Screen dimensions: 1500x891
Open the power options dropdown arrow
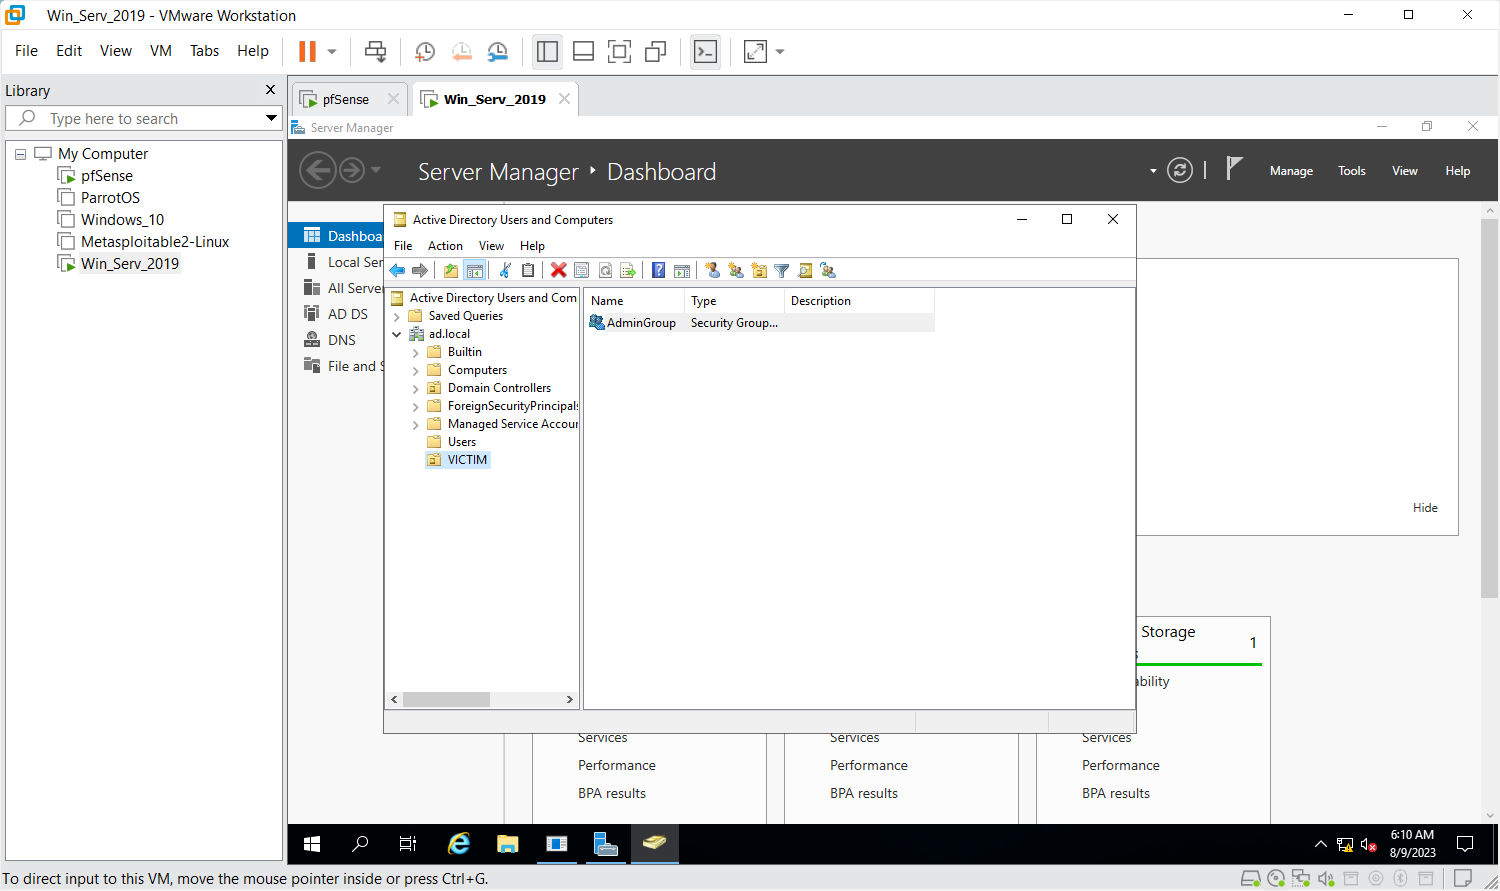332,52
